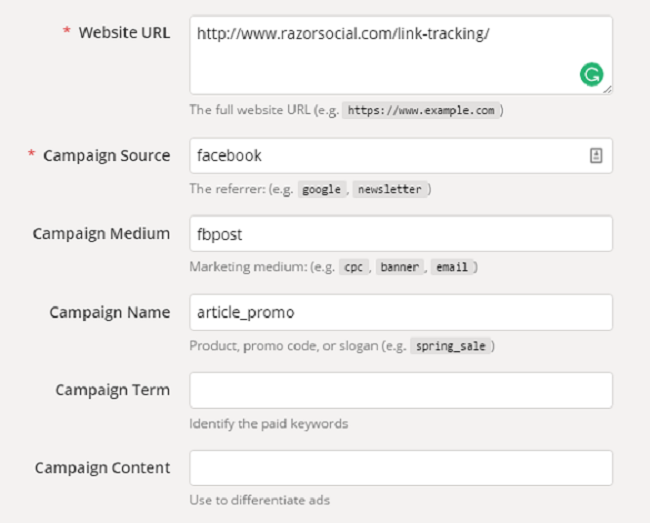Click the newsletter example tag

388,189
